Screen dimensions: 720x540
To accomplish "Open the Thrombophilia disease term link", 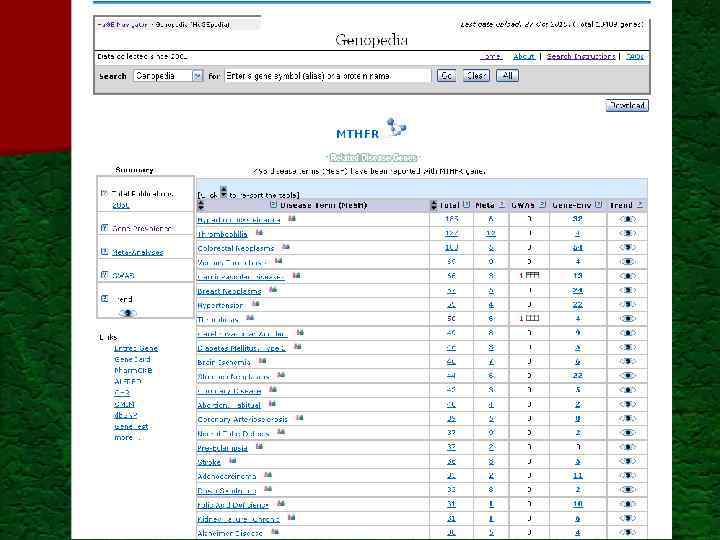I will click(222, 234).
